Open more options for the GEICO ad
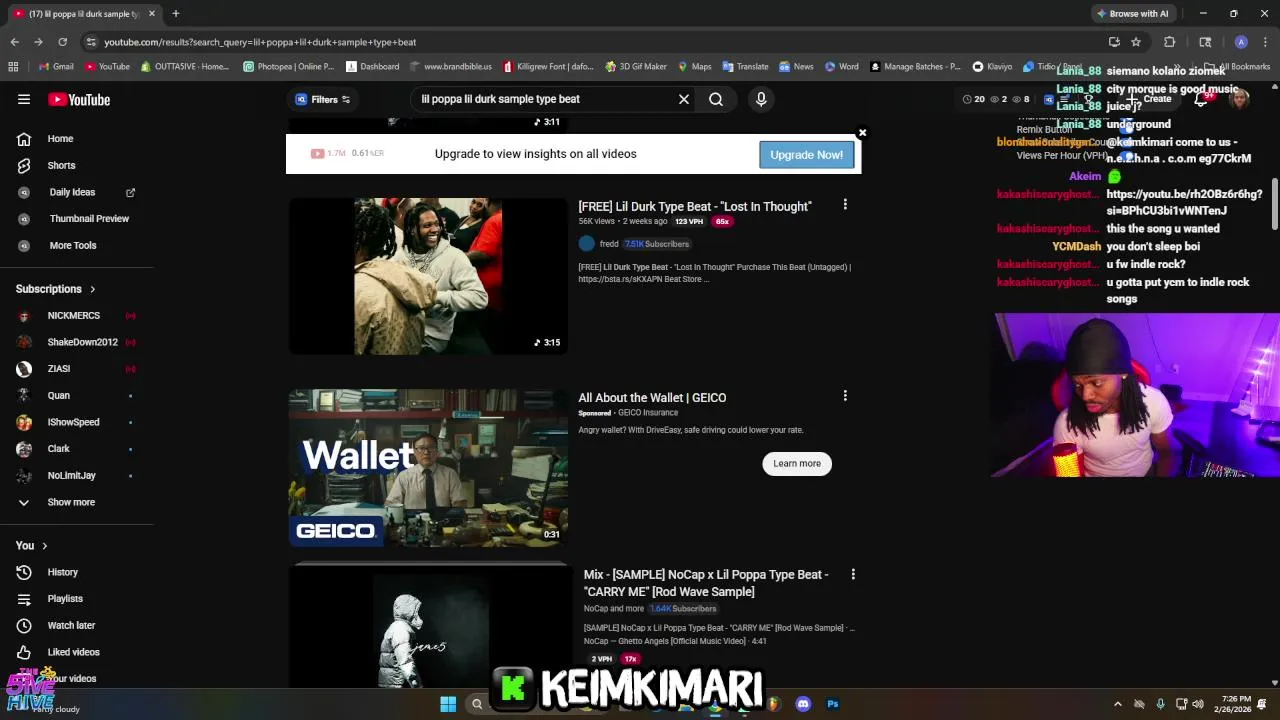1280x720 pixels. (845, 396)
